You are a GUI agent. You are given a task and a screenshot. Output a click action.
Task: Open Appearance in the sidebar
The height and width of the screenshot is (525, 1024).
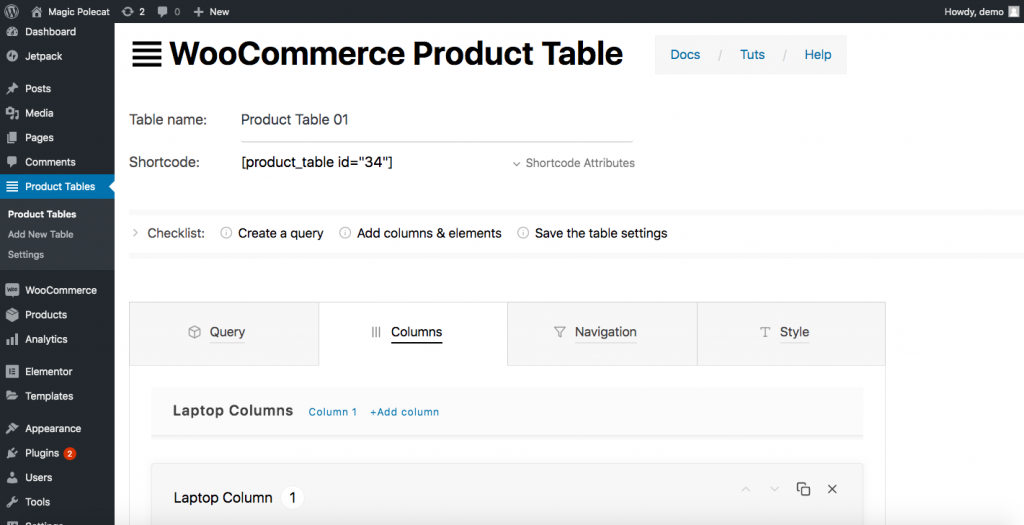[53, 428]
